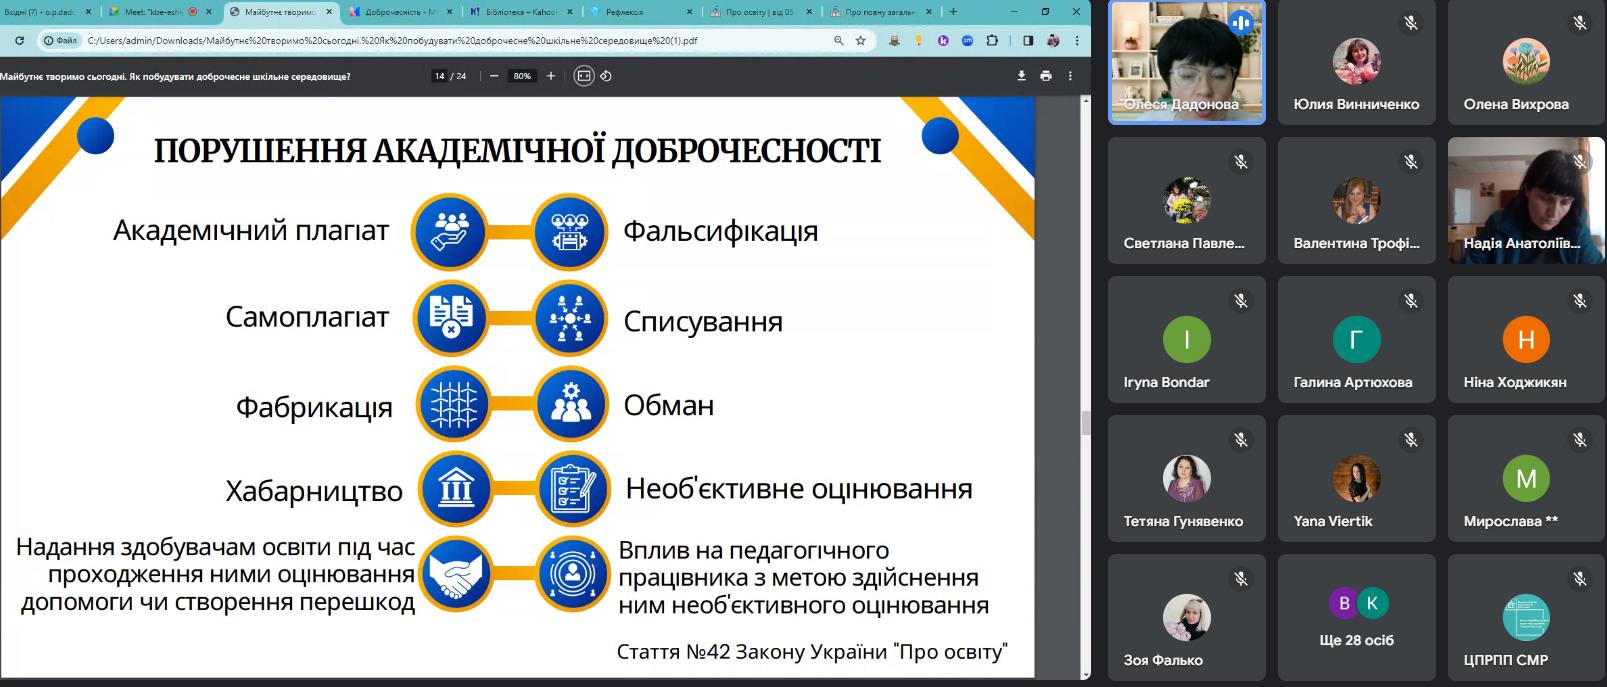Viewport: 1607px width, 687px height.
Task: Download the PDF file
Action: (1021, 76)
